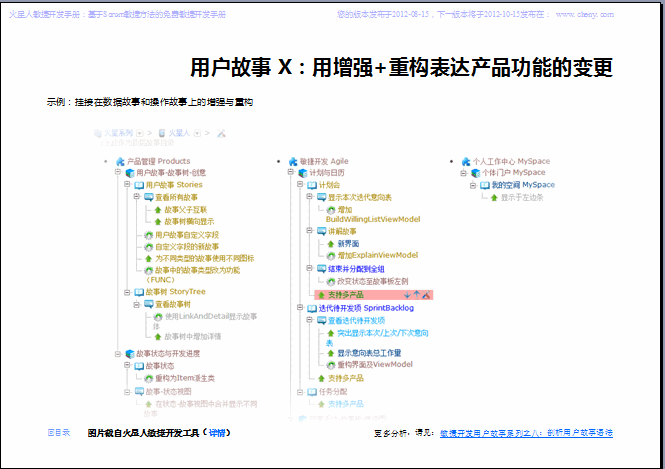Screen dimensions: 665x469
Task: Select the cube icon for 用户故事-故事树-创意
Action: pos(130,173)
